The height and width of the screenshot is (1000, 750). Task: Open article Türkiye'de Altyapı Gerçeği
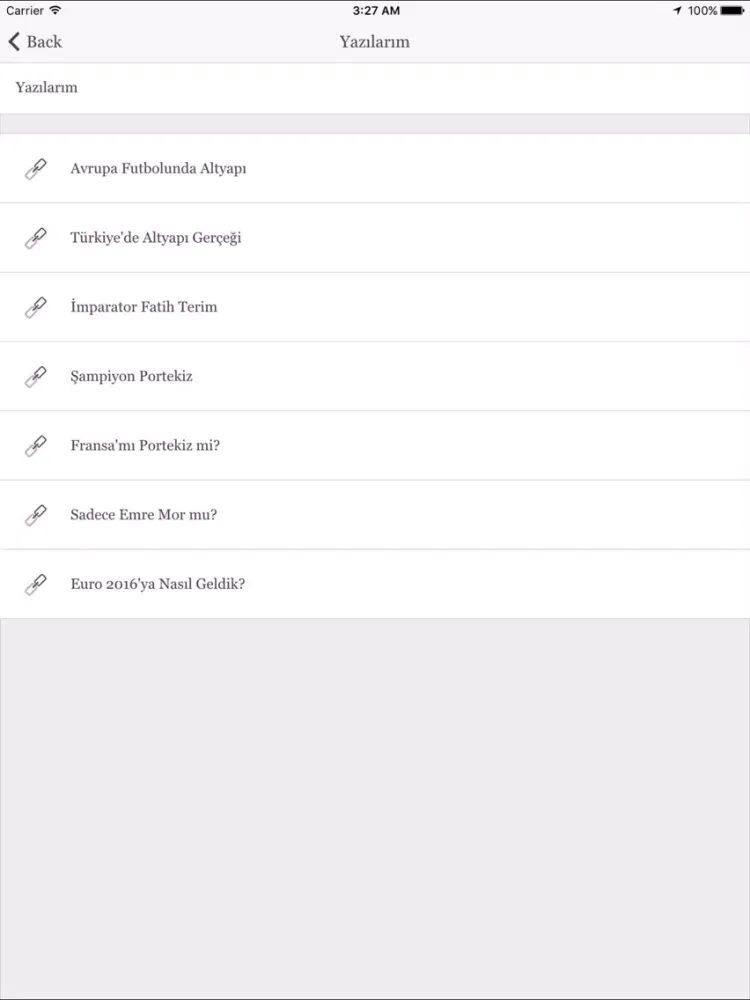(x=375, y=238)
